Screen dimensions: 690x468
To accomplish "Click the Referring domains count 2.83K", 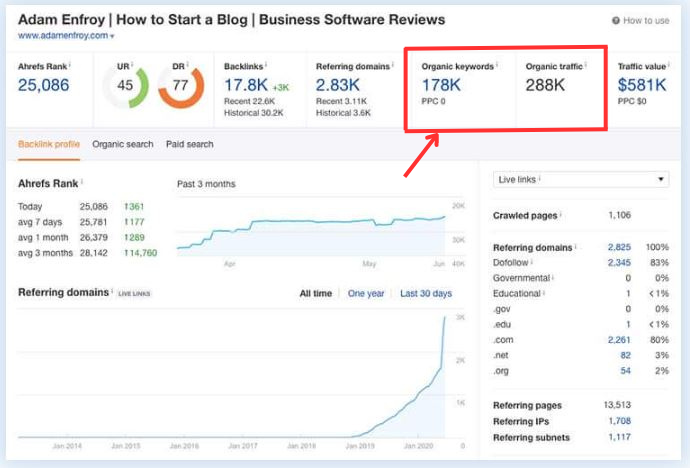I will (338, 85).
